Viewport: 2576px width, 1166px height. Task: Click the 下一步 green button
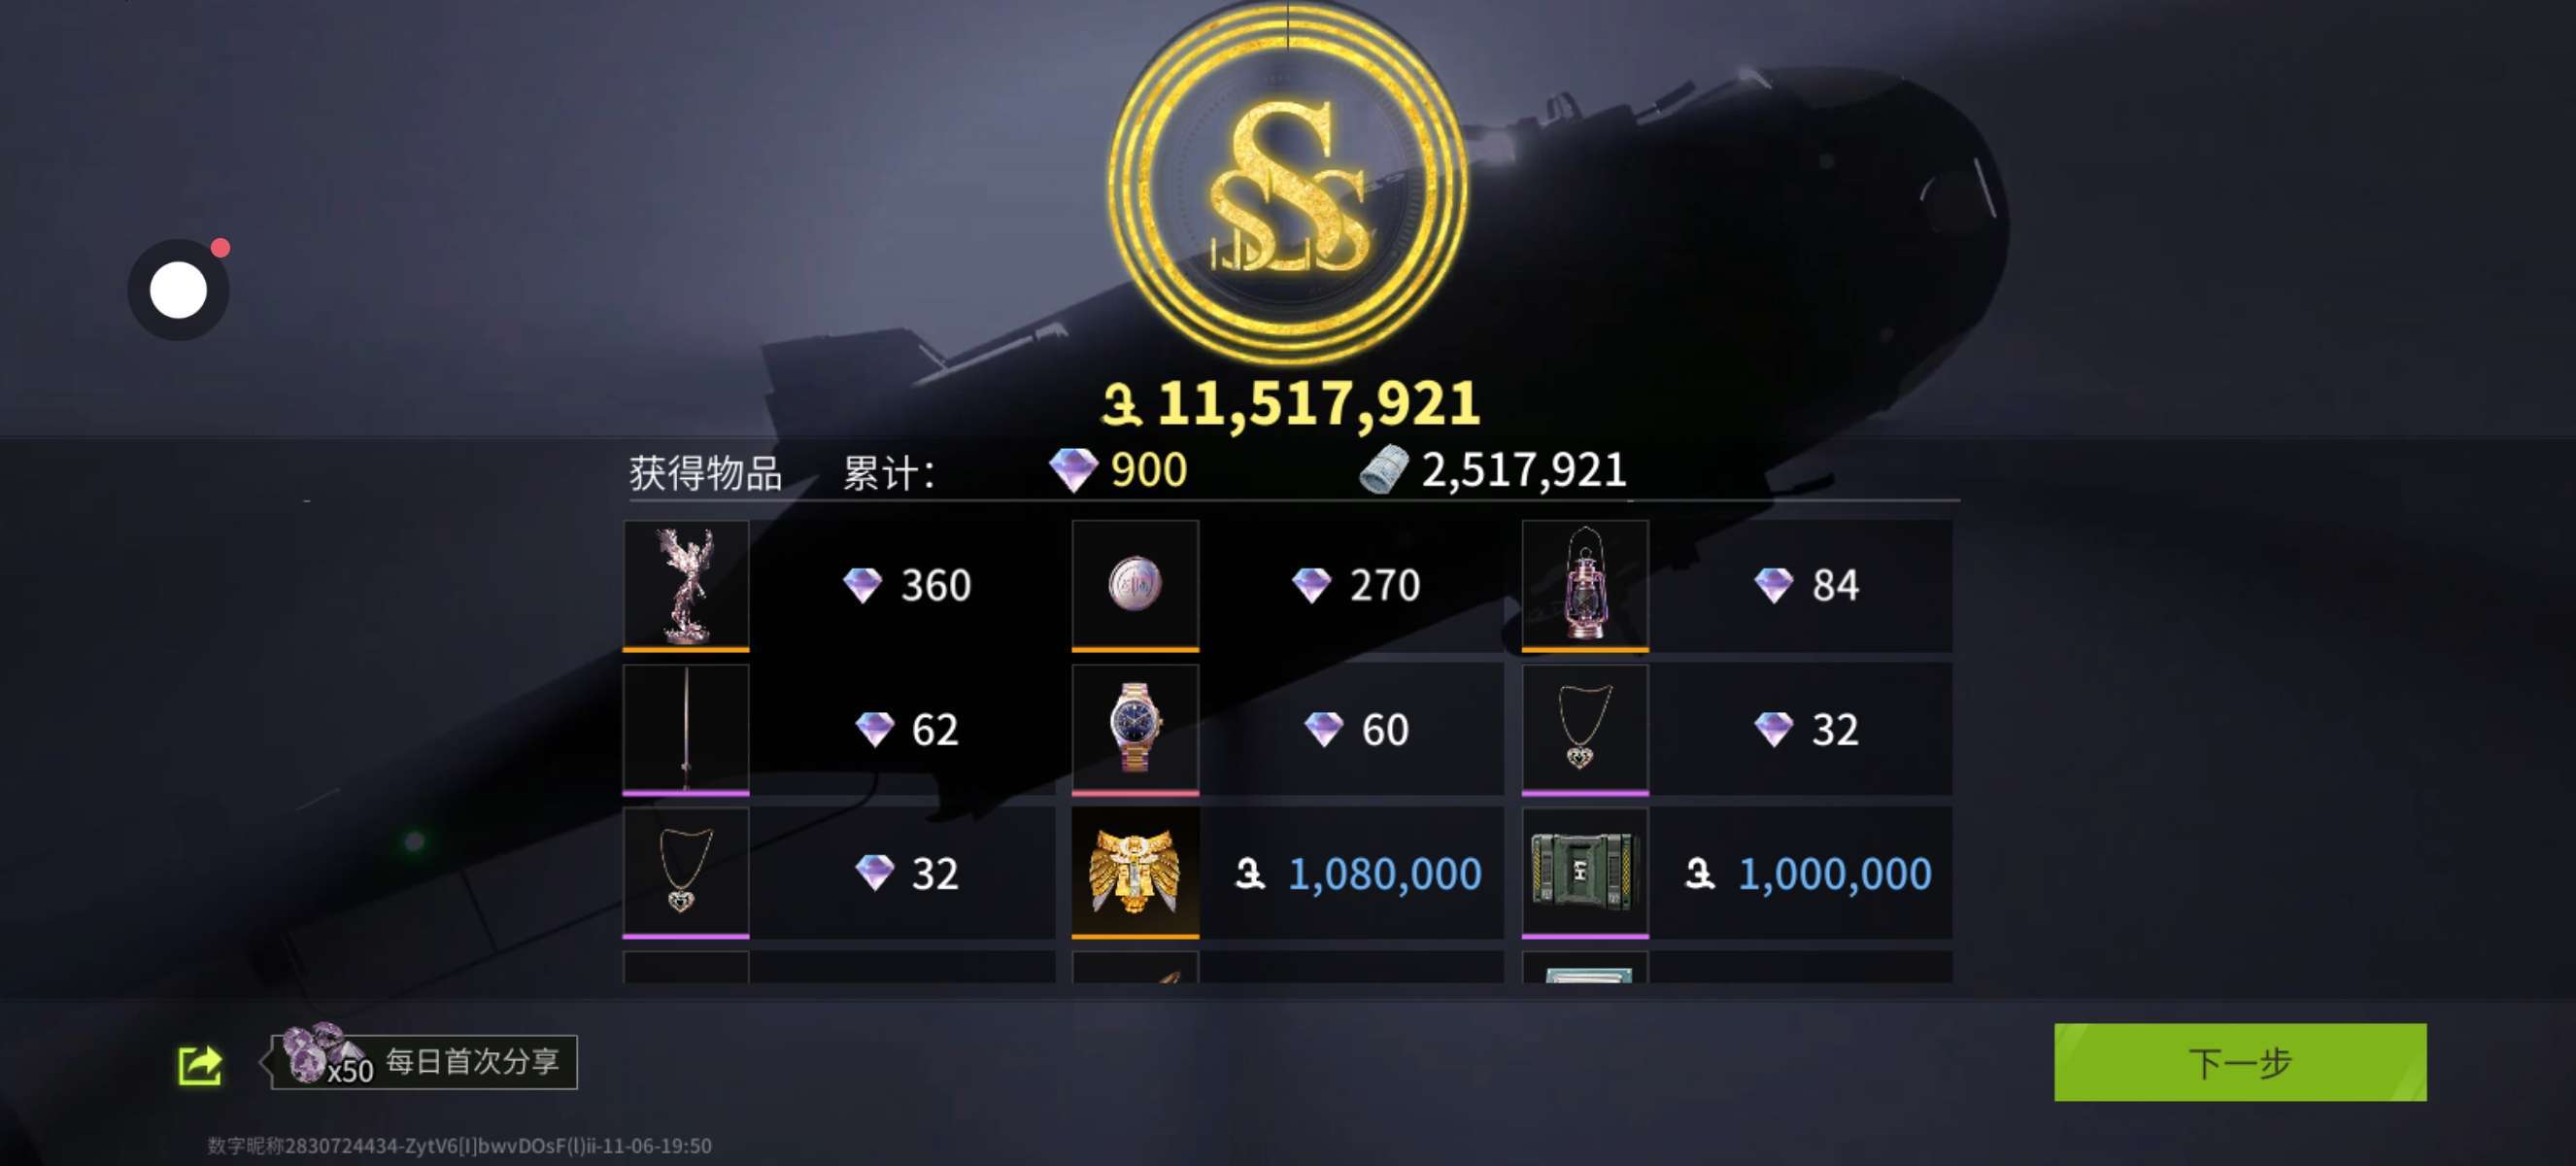click(2239, 1062)
